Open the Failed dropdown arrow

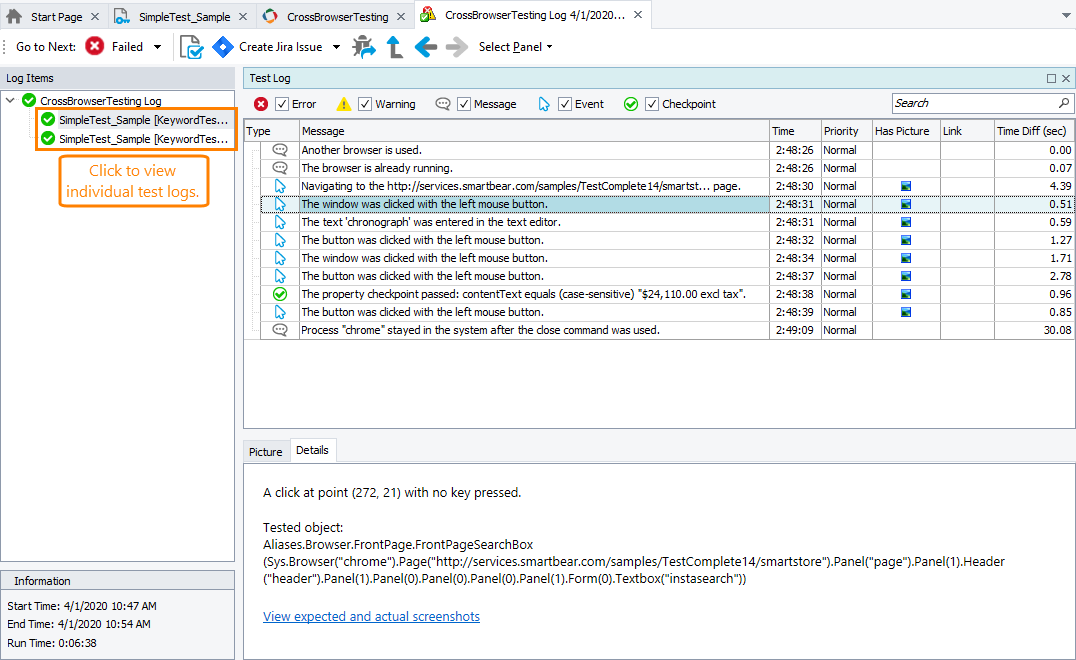click(x=157, y=47)
